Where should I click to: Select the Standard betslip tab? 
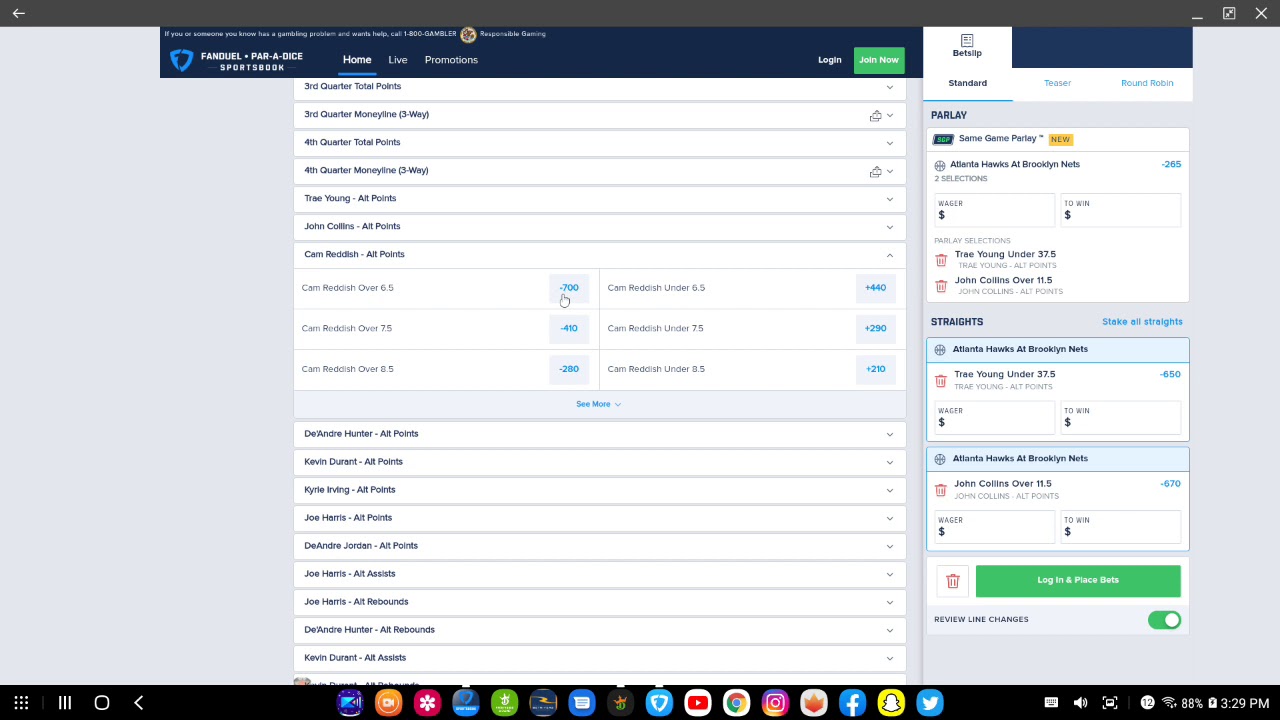967,83
